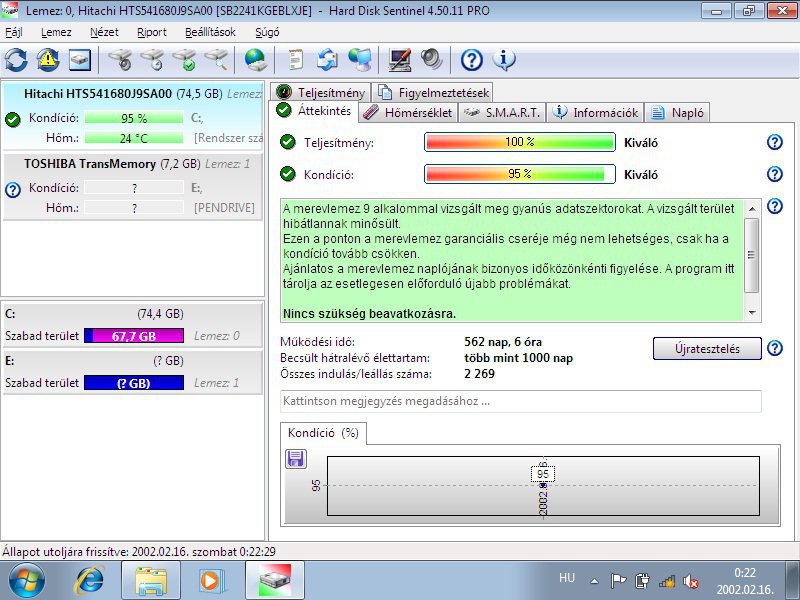Click the muted volume tray icon
Viewport: 800px width, 600px height.
pos(691,581)
